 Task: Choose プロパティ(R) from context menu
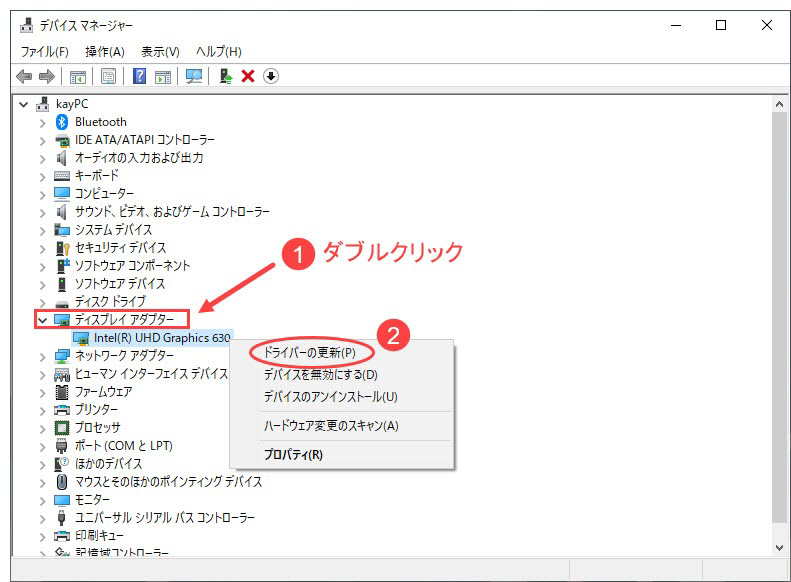[293, 454]
